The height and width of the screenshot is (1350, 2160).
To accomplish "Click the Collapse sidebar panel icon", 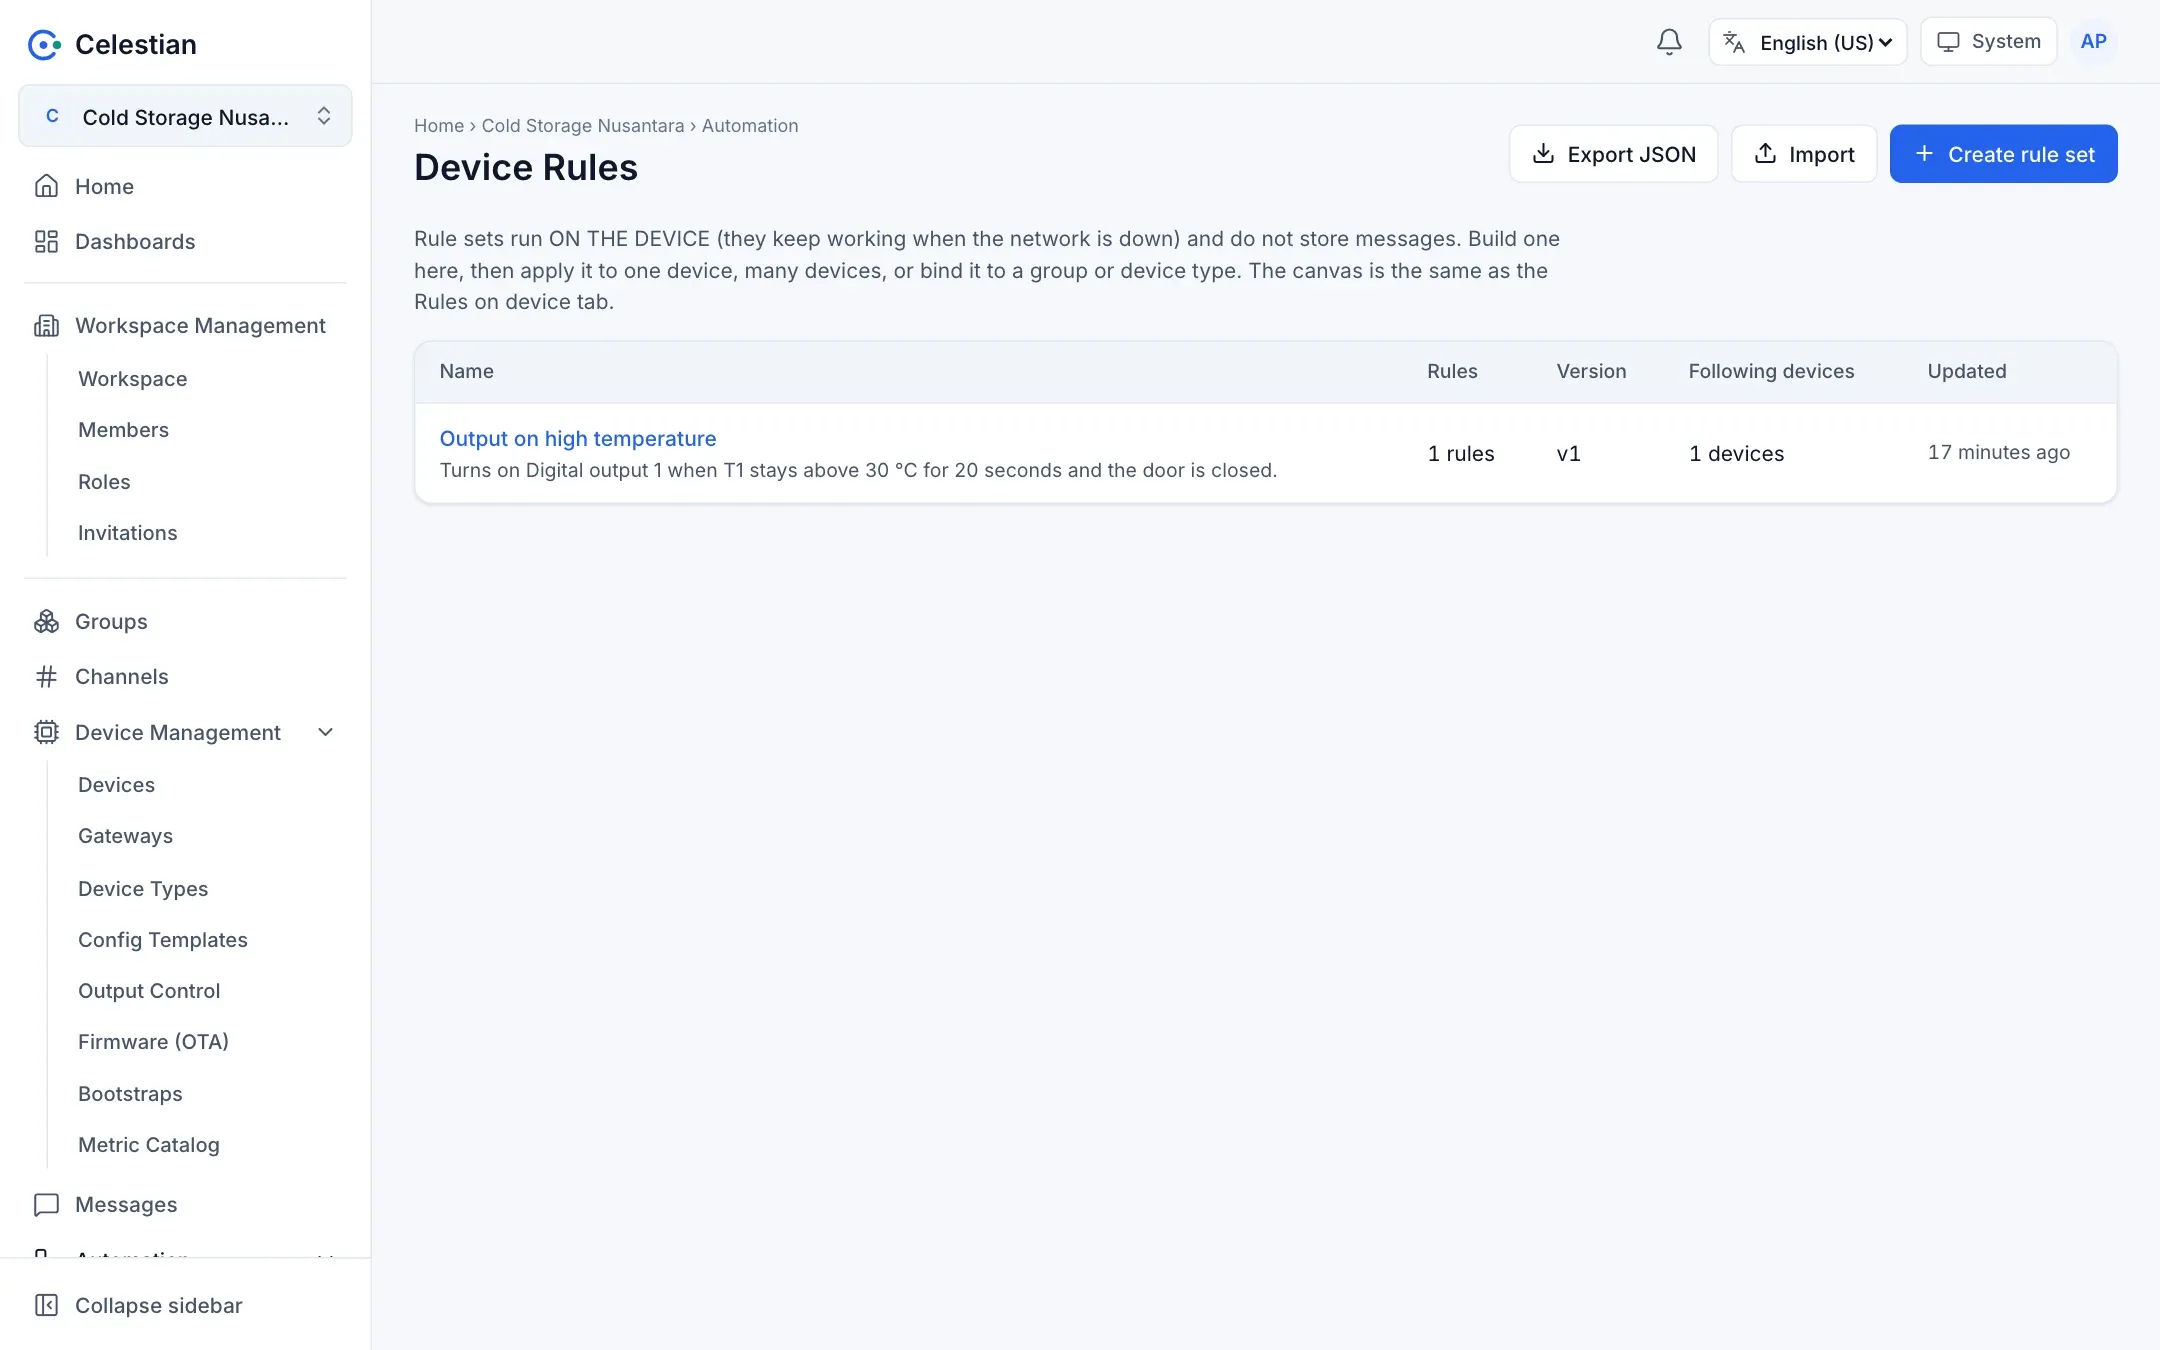I will [46, 1305].
